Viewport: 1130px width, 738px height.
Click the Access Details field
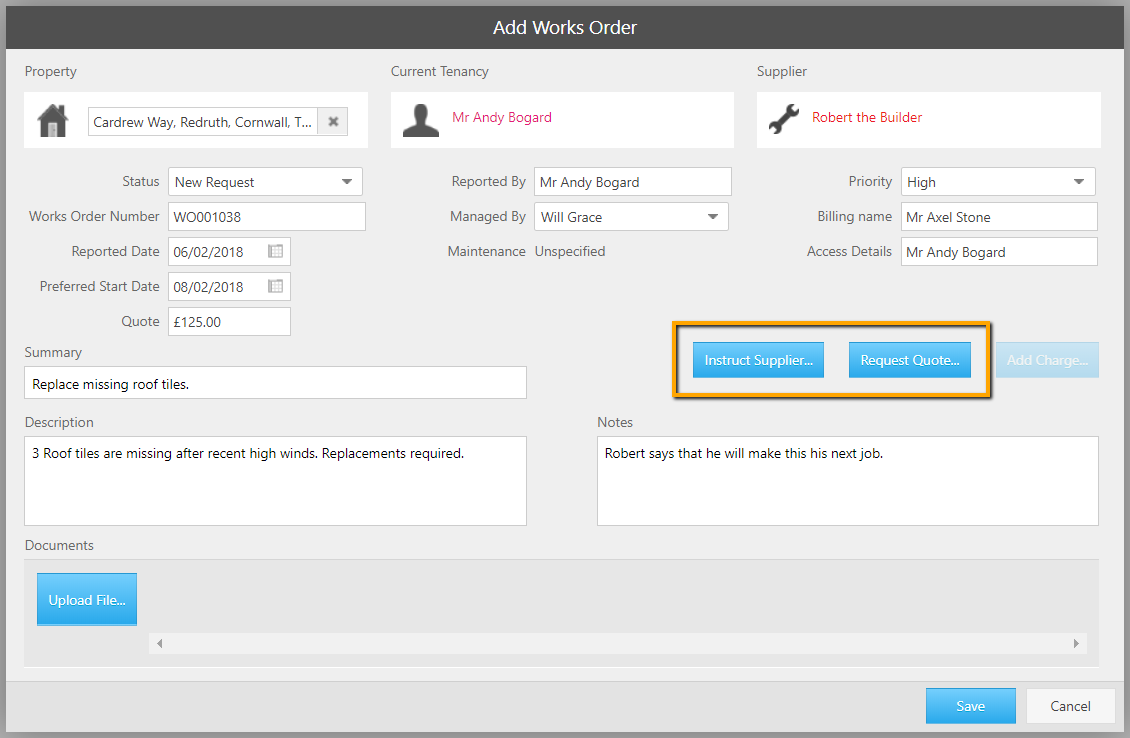pyautogui.click(x=1000, y=252)
